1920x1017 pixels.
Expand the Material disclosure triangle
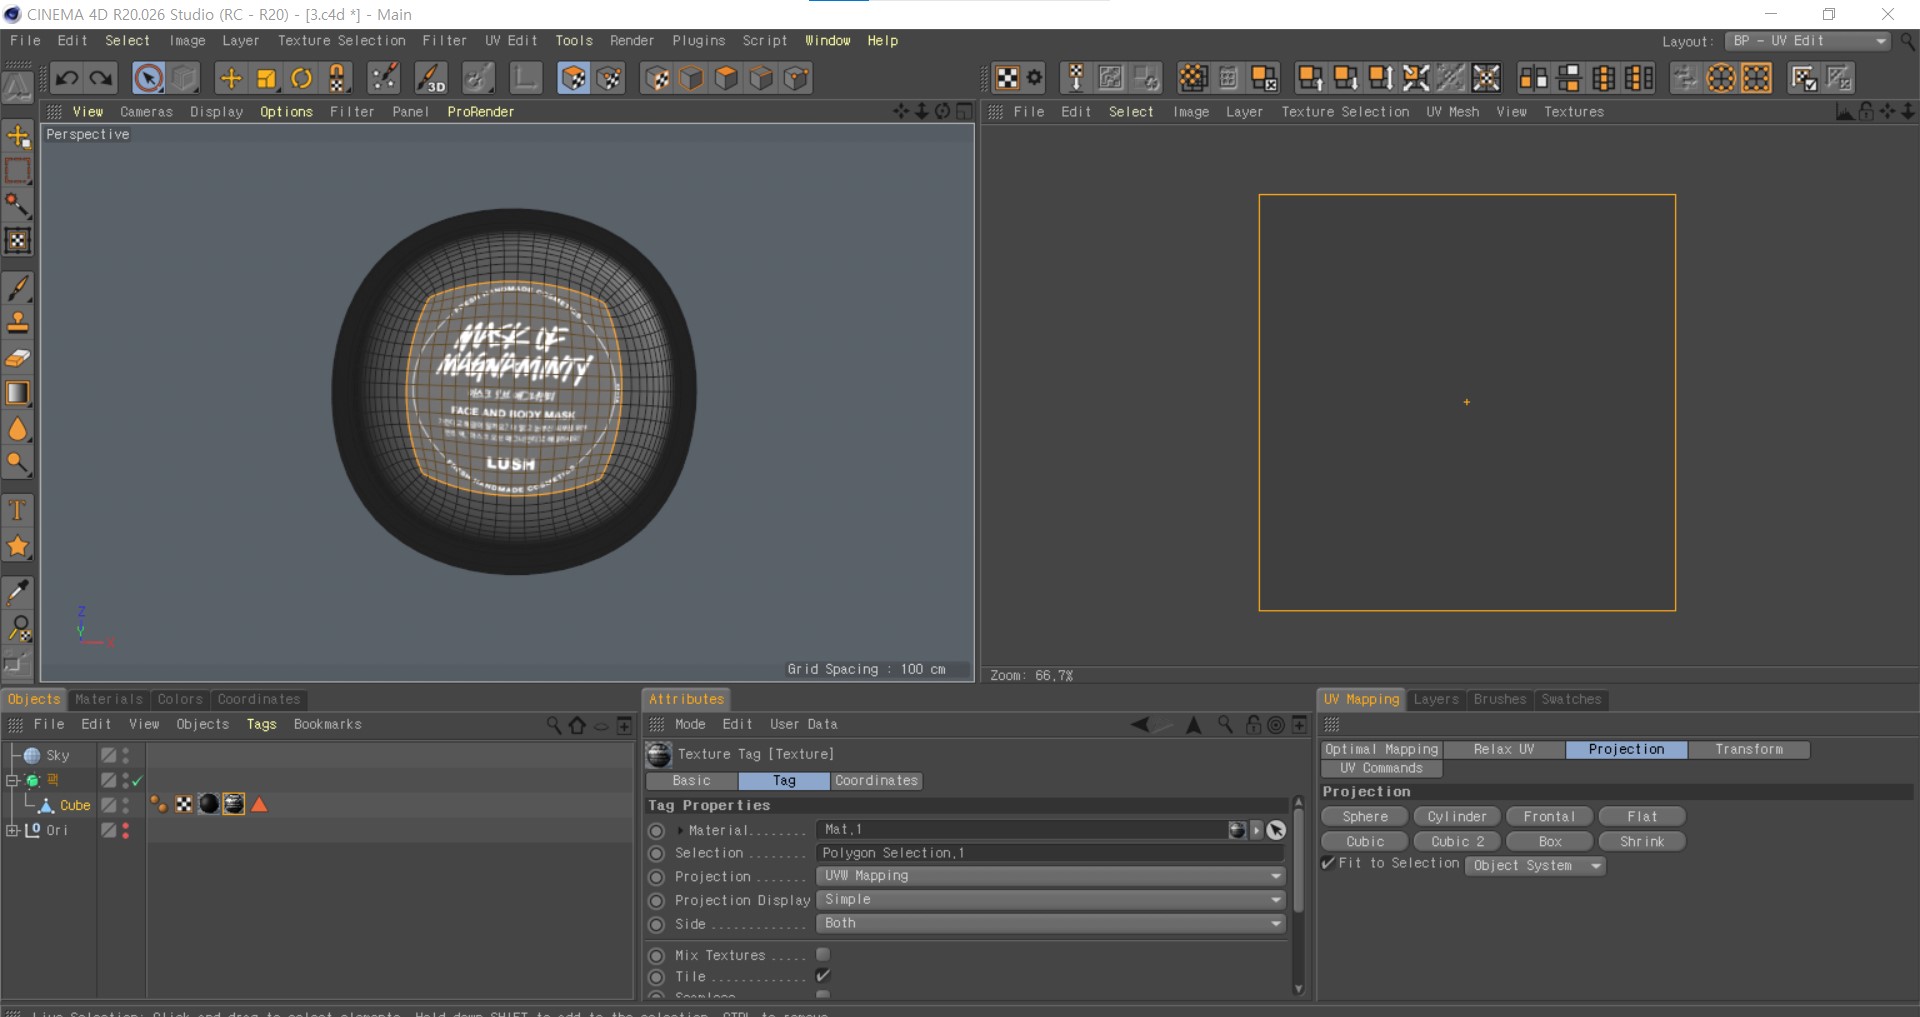(x=680, y=830)
